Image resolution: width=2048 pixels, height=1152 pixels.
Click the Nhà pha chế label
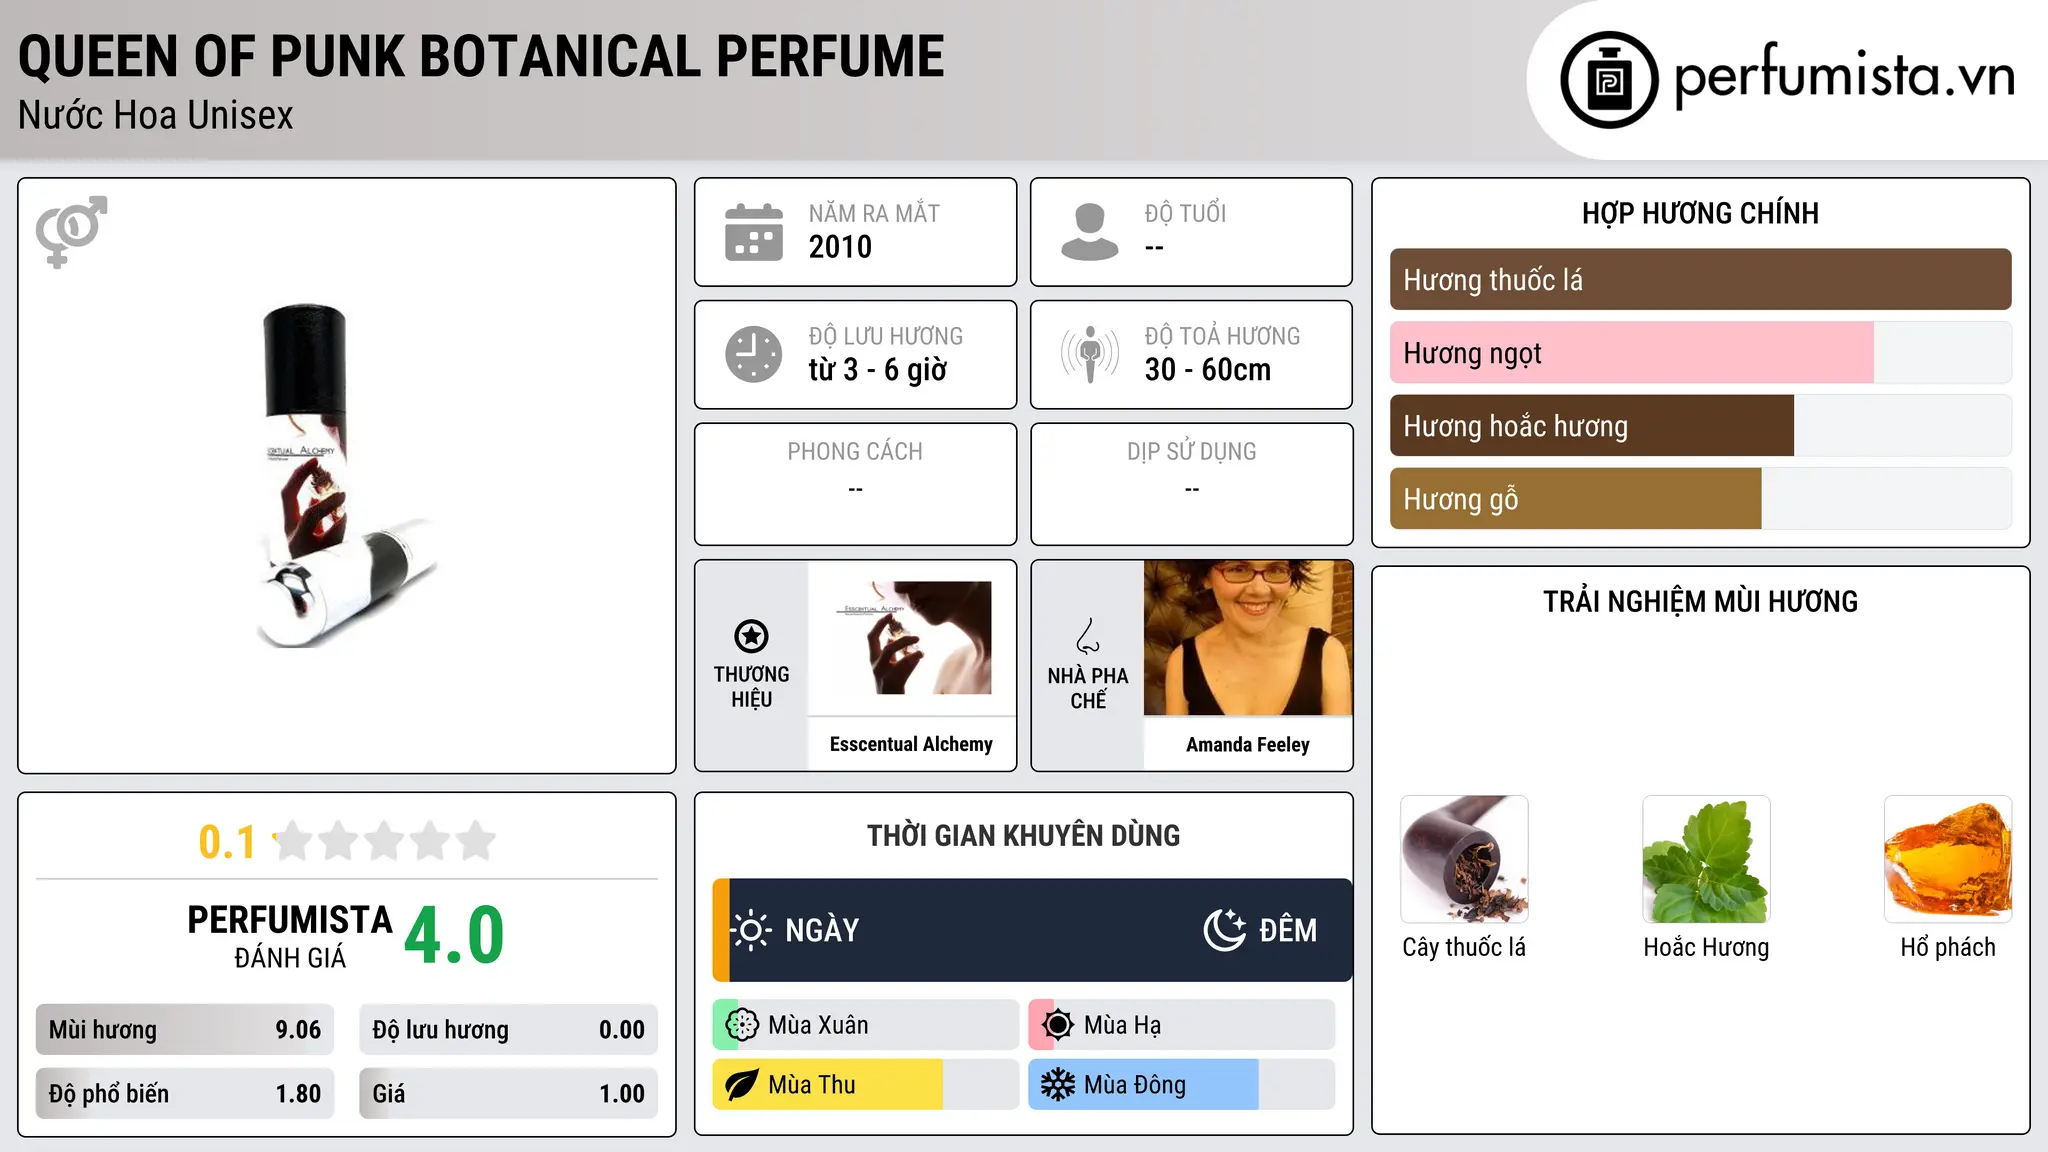point(1088,688)
